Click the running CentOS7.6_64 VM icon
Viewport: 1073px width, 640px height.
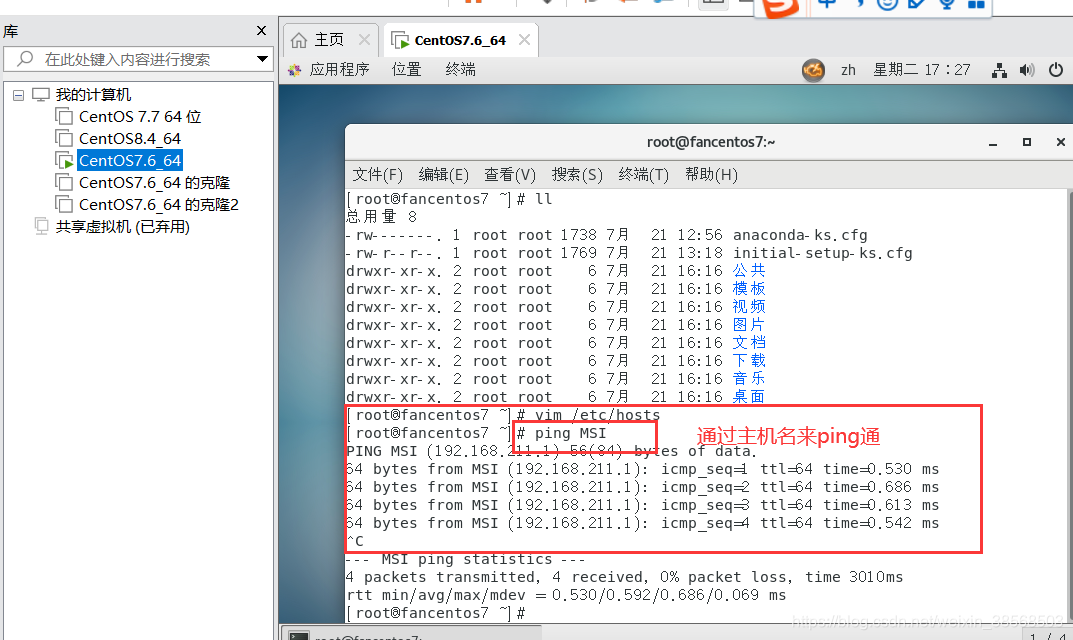[64, 160]
